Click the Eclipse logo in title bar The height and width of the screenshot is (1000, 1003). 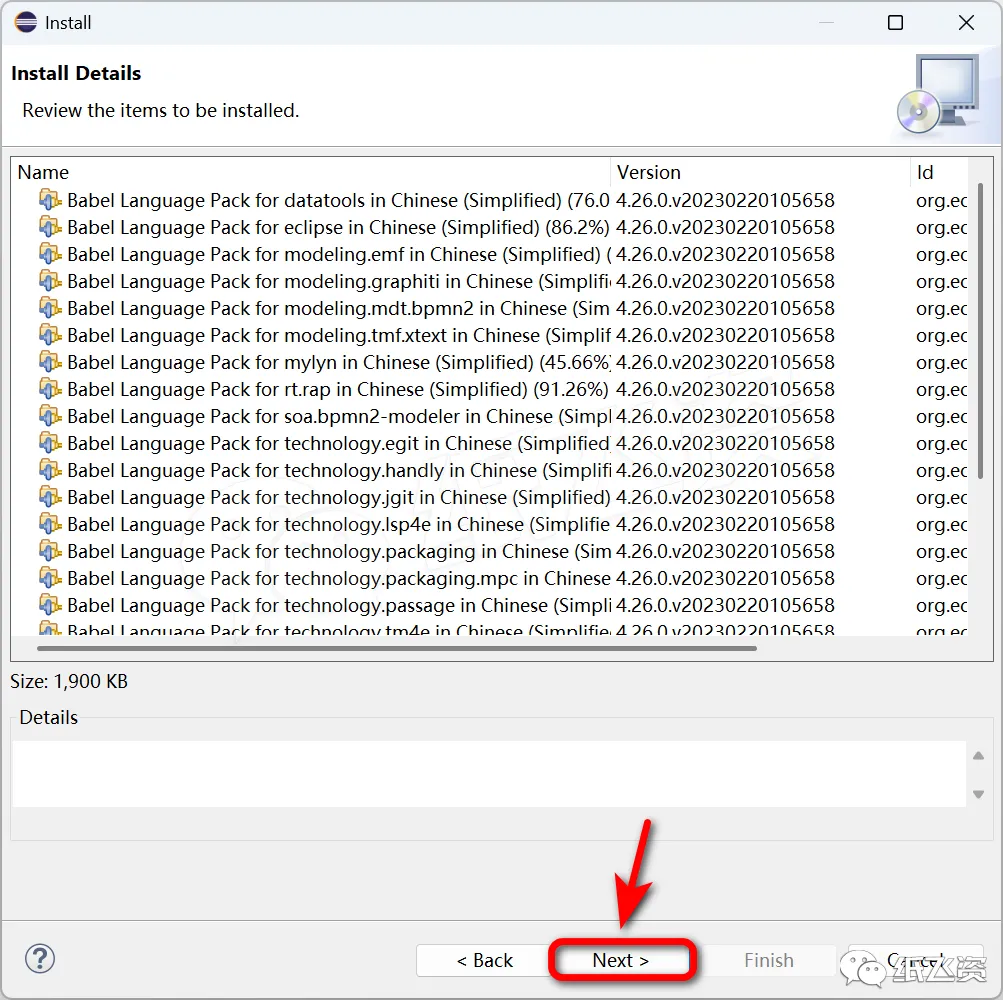click(26, 22)
